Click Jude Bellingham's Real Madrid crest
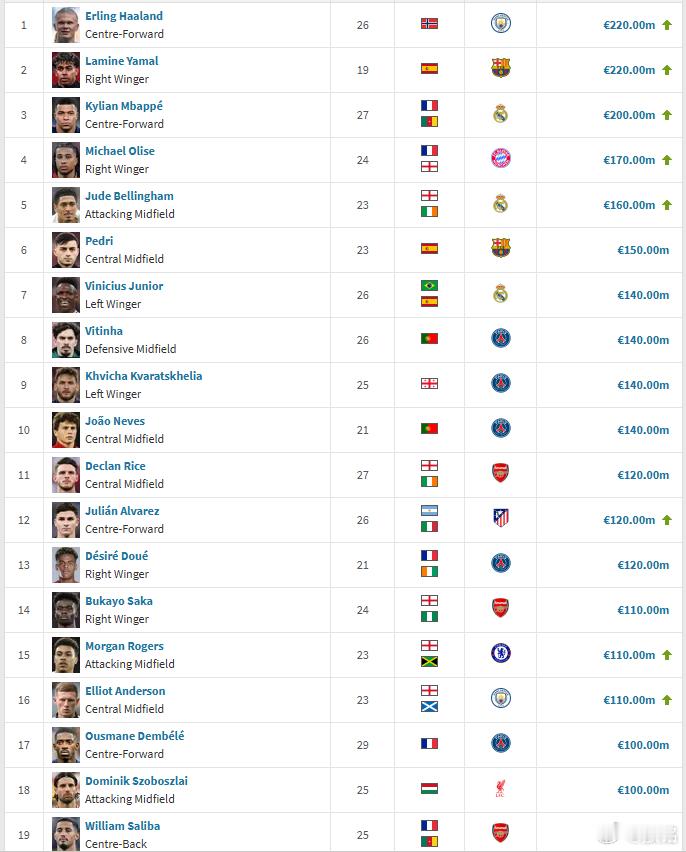This screenshot has height=852, width=686. coord(501,204)
